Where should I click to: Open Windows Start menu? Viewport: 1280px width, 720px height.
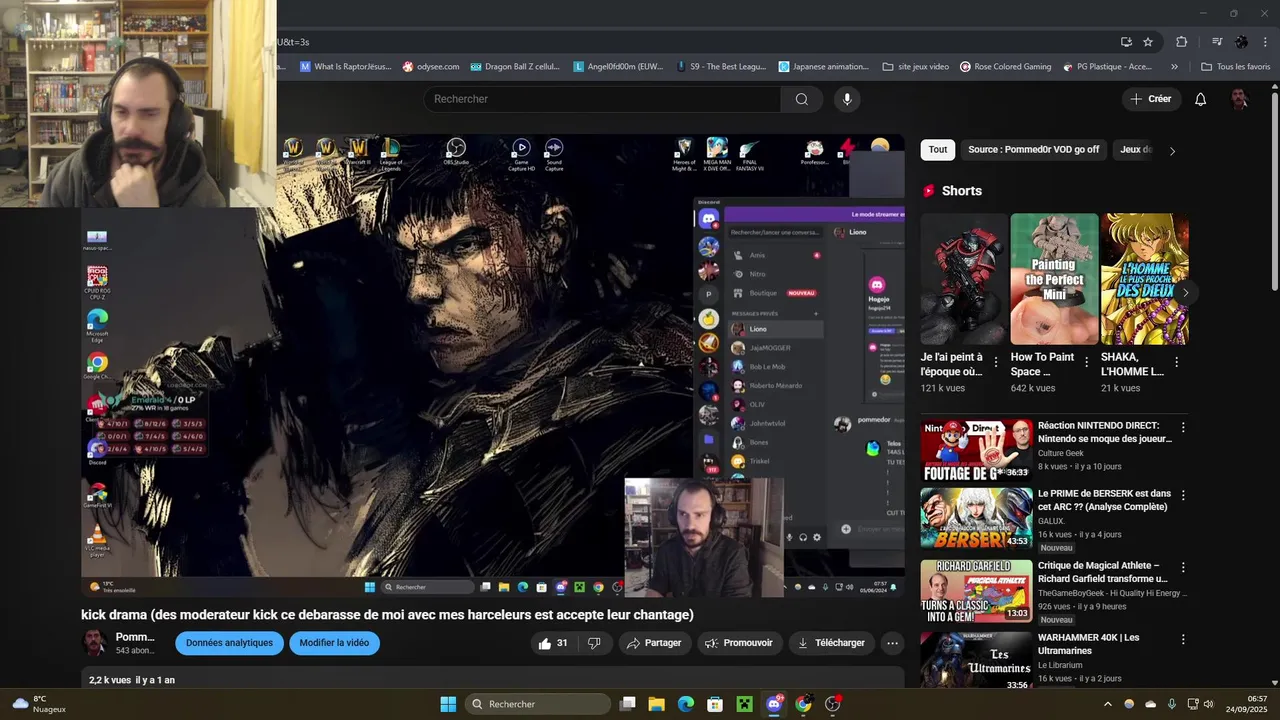pos(448,704)
